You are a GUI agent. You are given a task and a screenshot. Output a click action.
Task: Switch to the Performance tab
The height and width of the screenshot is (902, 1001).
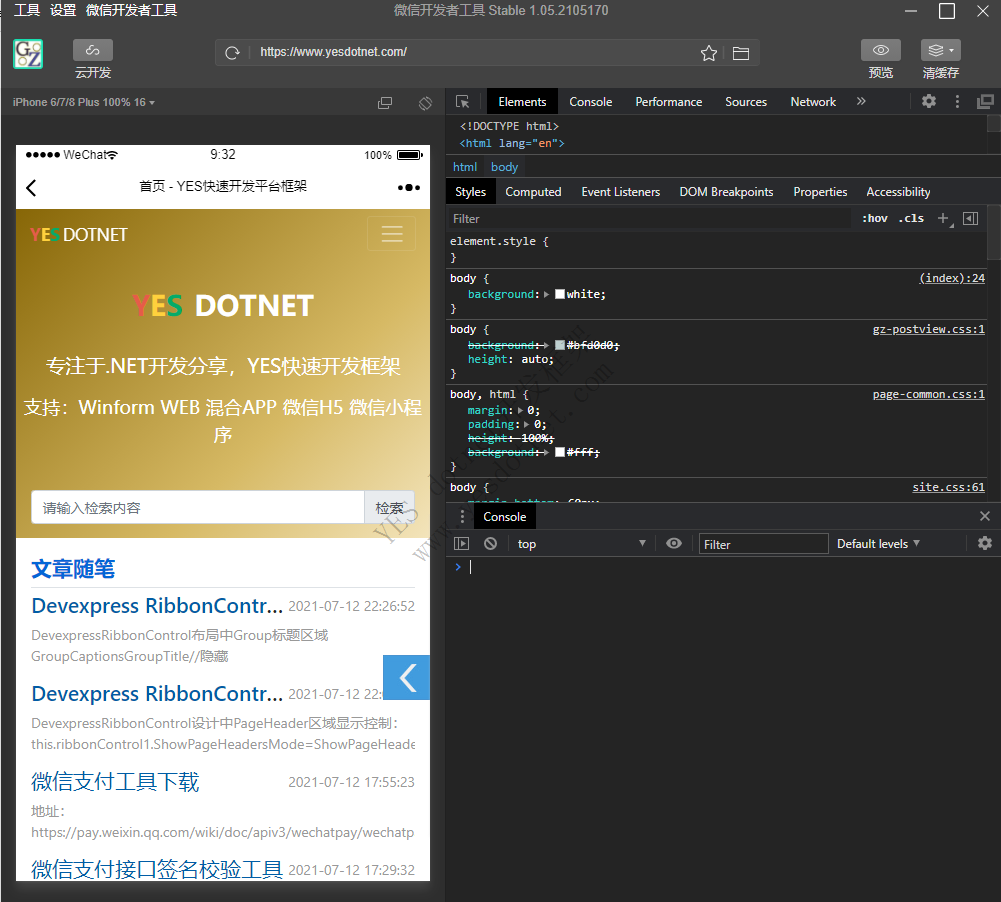click(668, 101)
